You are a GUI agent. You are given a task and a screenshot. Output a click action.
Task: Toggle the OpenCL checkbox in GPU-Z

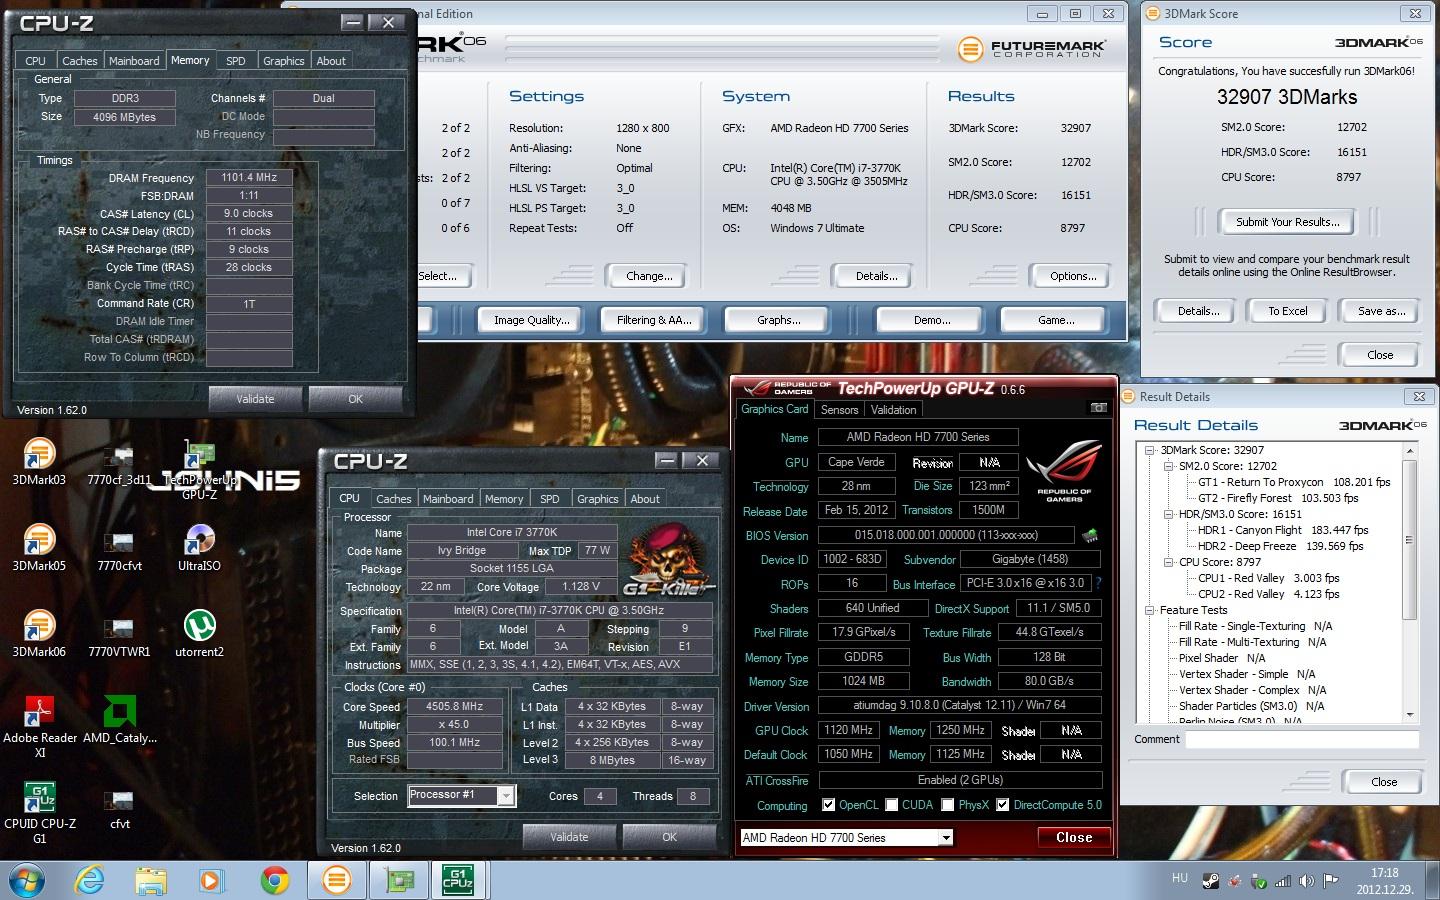tap(828, 805)
